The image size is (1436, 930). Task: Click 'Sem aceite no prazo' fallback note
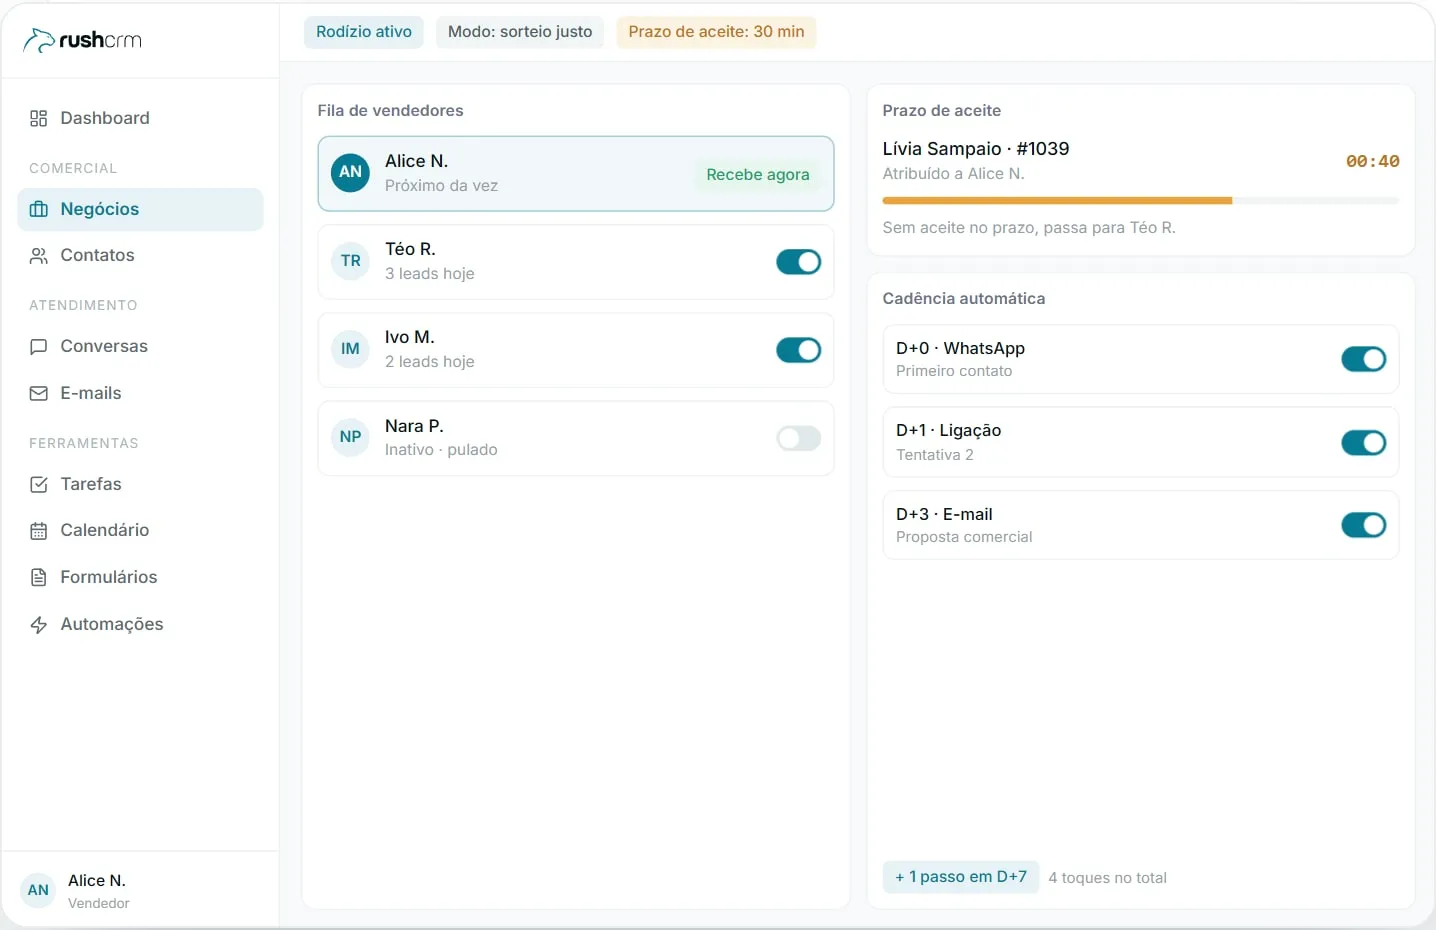tap(1029, 228)
